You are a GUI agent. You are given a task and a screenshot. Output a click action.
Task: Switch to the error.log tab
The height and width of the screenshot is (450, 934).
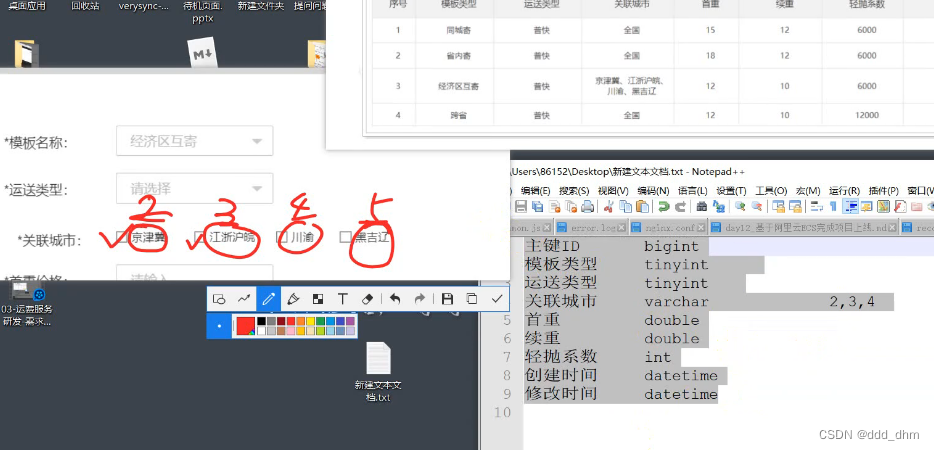point(593,228)
